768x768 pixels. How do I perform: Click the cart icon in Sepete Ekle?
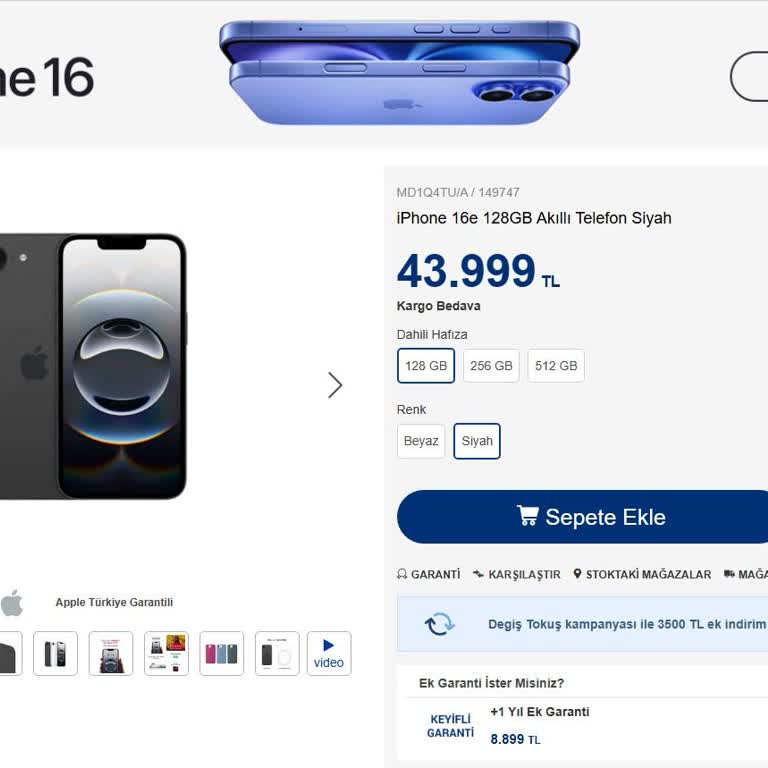(x=527, y=516)
